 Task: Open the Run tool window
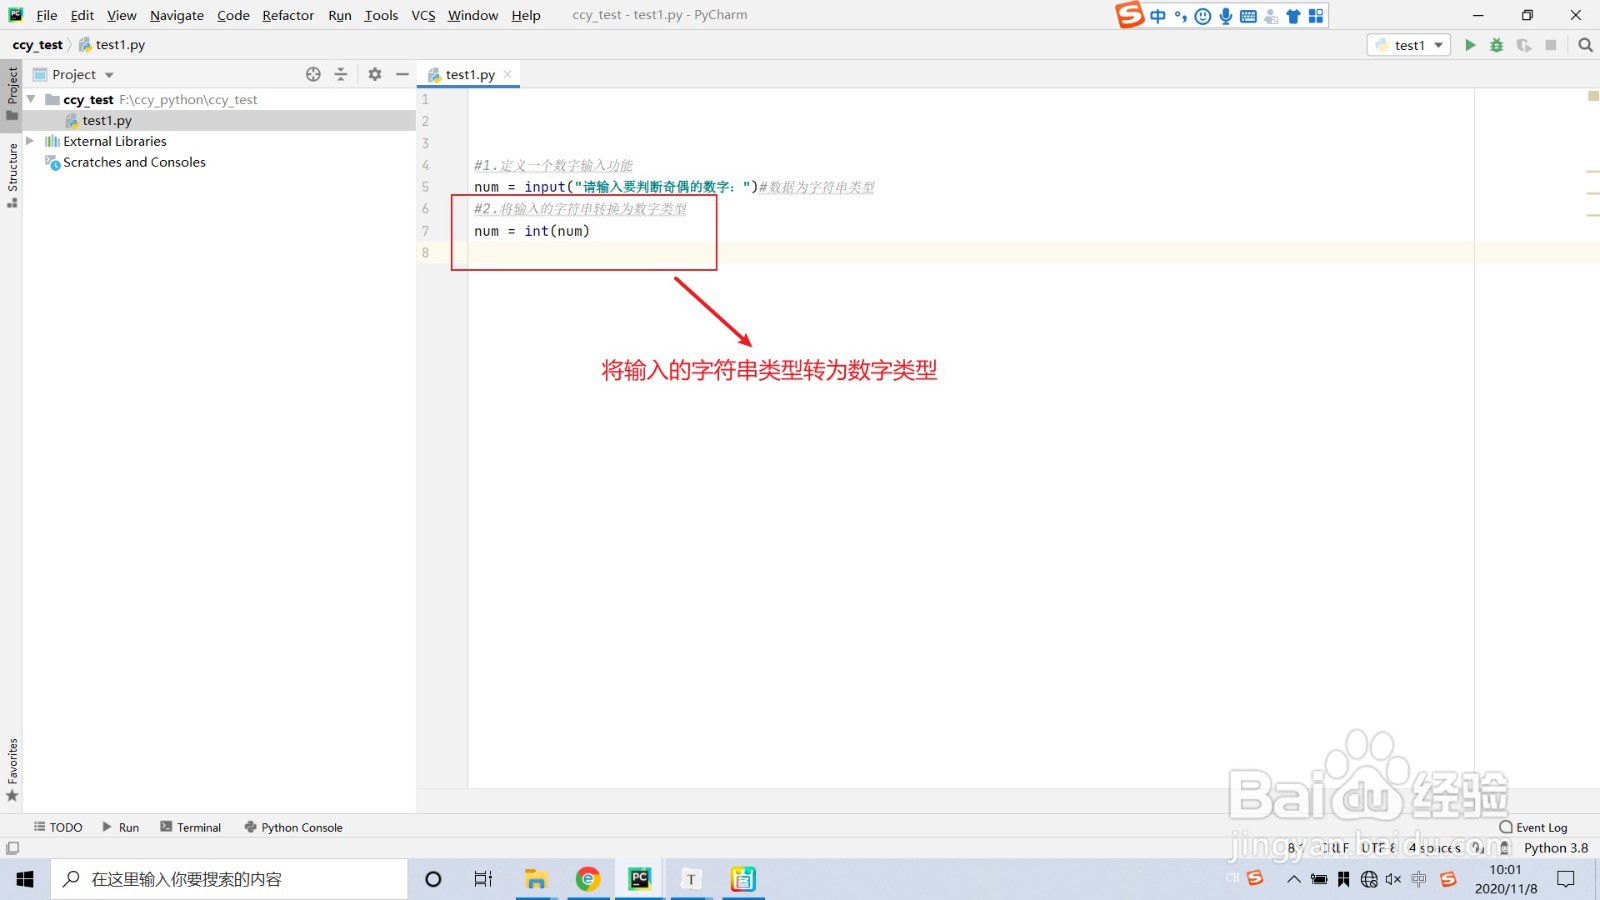click(x=120, y=827)
